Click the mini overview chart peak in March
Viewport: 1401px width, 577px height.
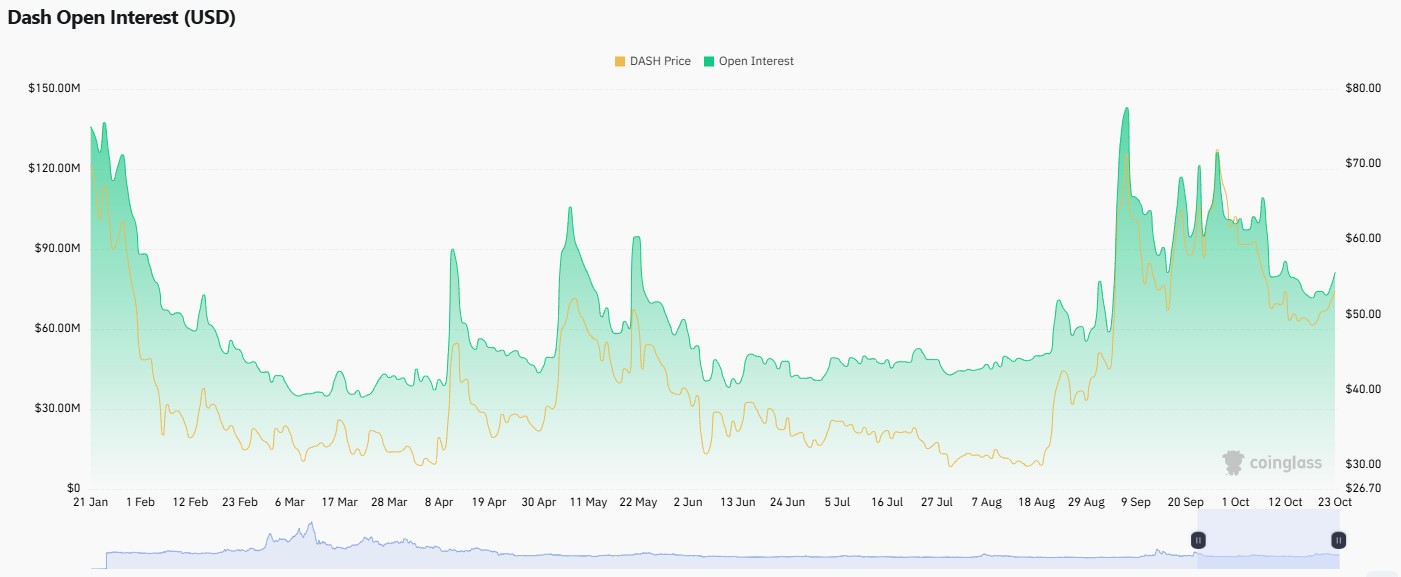pyautogui.click(x=311, y=524)
